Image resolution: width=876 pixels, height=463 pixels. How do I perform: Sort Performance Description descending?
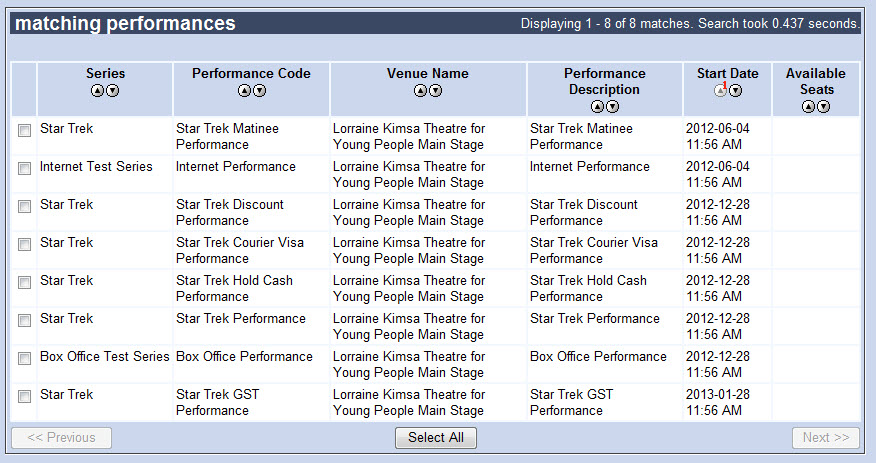(613, 107)
